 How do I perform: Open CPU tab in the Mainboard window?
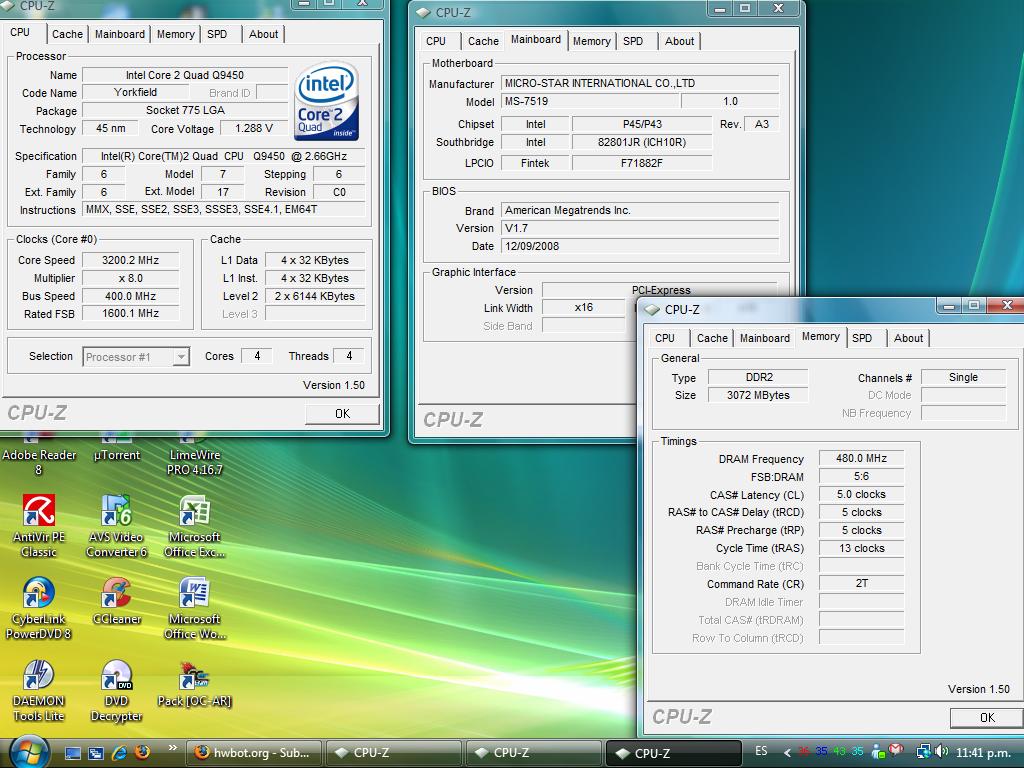click(x=436, y=41)
